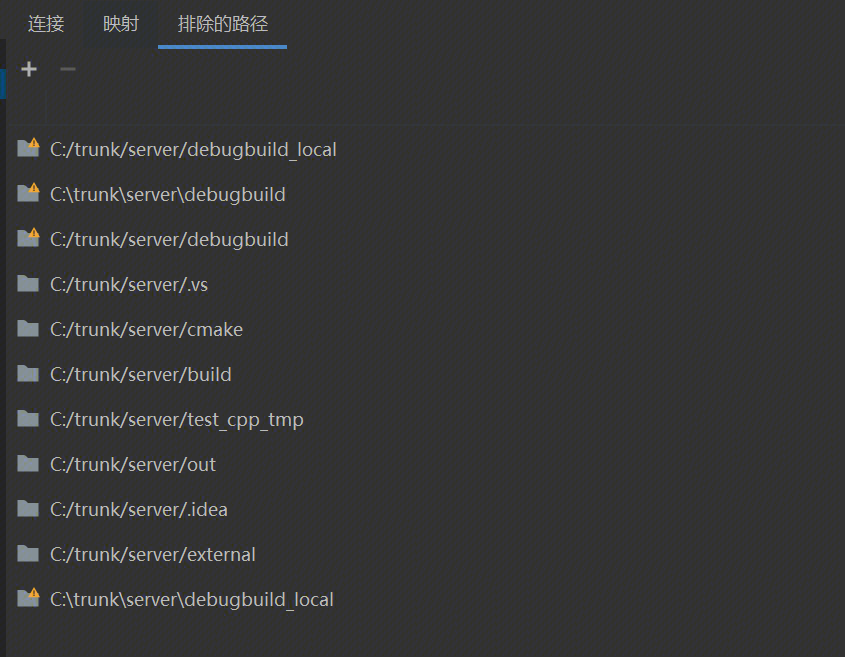Choose the C:/trunk/server/.idea excluded path
845x657 pixels.
click(138, 510)
